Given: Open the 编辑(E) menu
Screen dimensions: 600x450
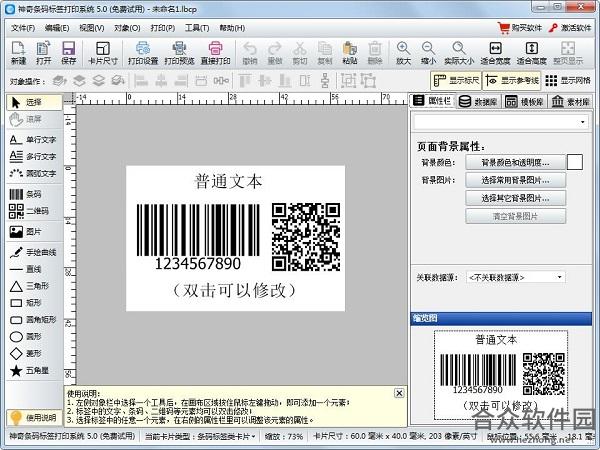Looking at the screenshot, I should tap(57, 28).
